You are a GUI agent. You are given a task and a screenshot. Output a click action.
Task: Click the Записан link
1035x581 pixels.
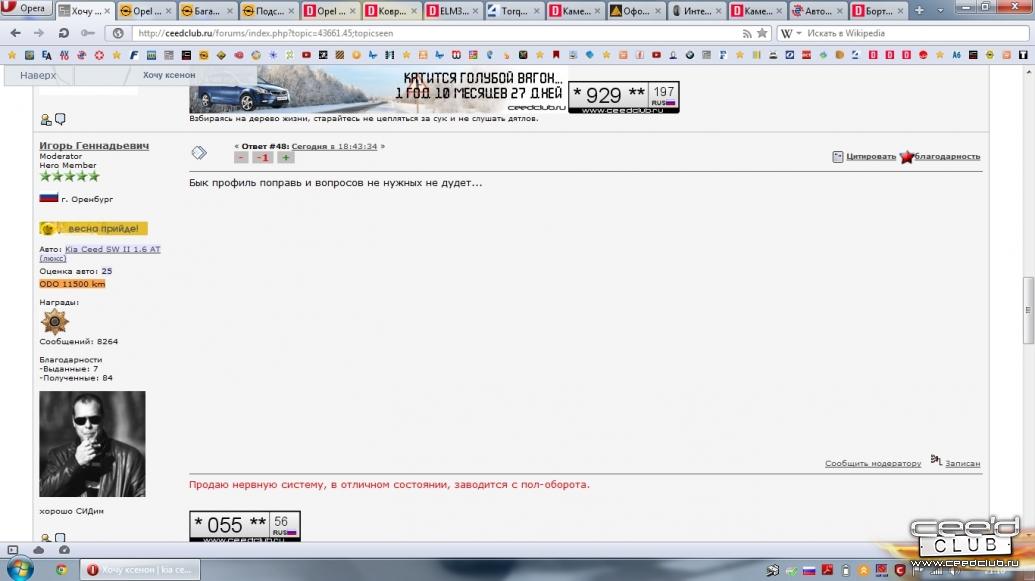[962, 463]
